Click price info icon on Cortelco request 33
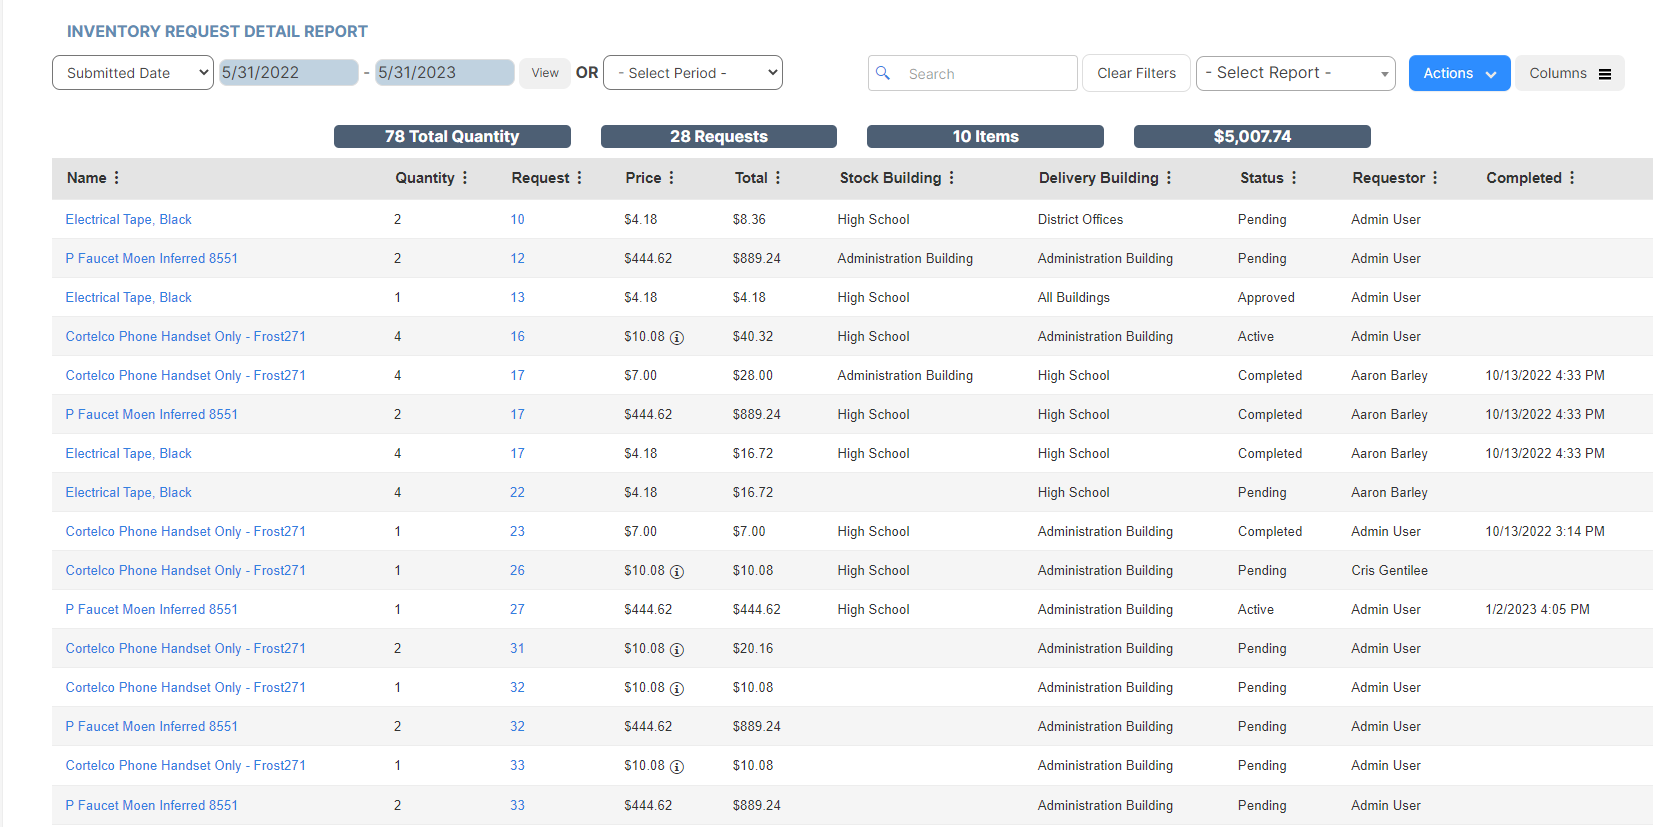This screenshot has width=1678, height=827. (x=677, y=767)
